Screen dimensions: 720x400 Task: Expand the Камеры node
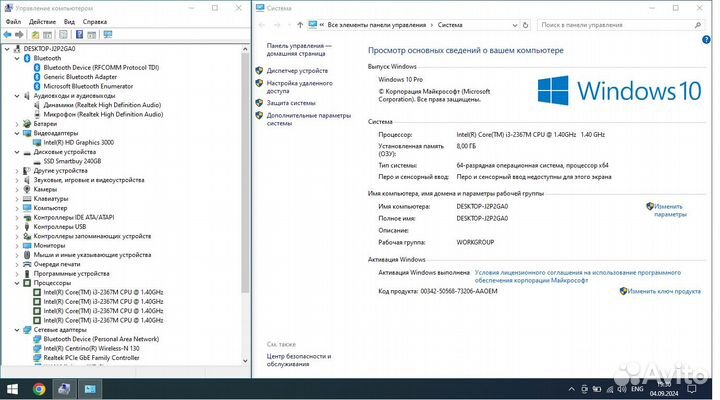(17, 189)
